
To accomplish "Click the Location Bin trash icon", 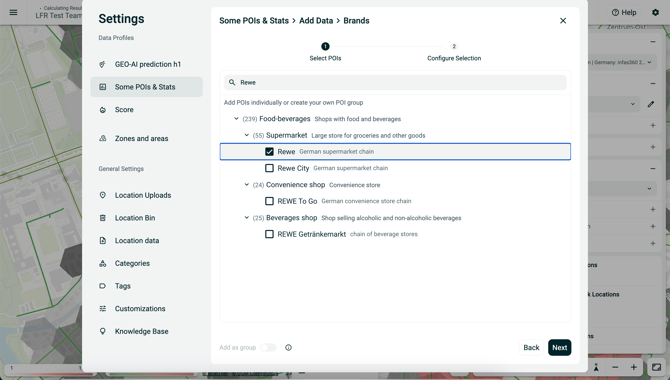I will pos(103,218).
